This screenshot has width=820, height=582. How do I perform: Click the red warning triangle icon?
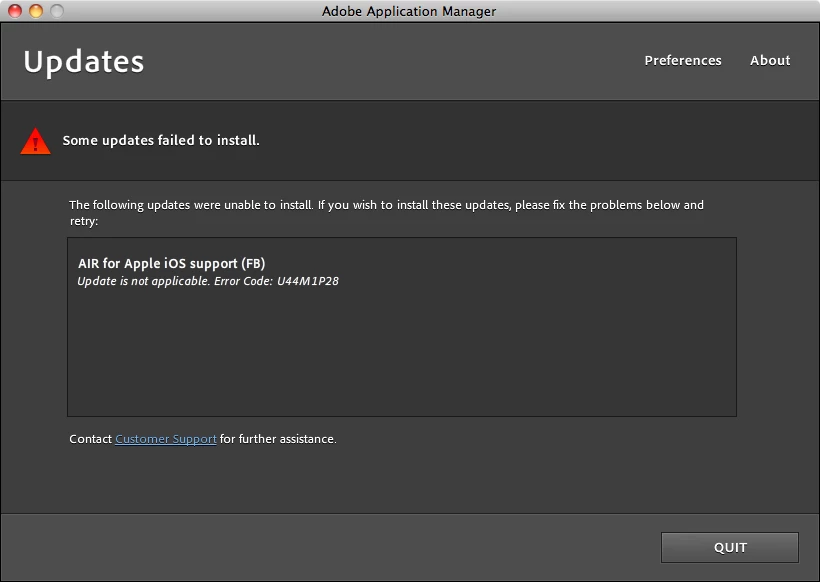[x=35, y=141]
